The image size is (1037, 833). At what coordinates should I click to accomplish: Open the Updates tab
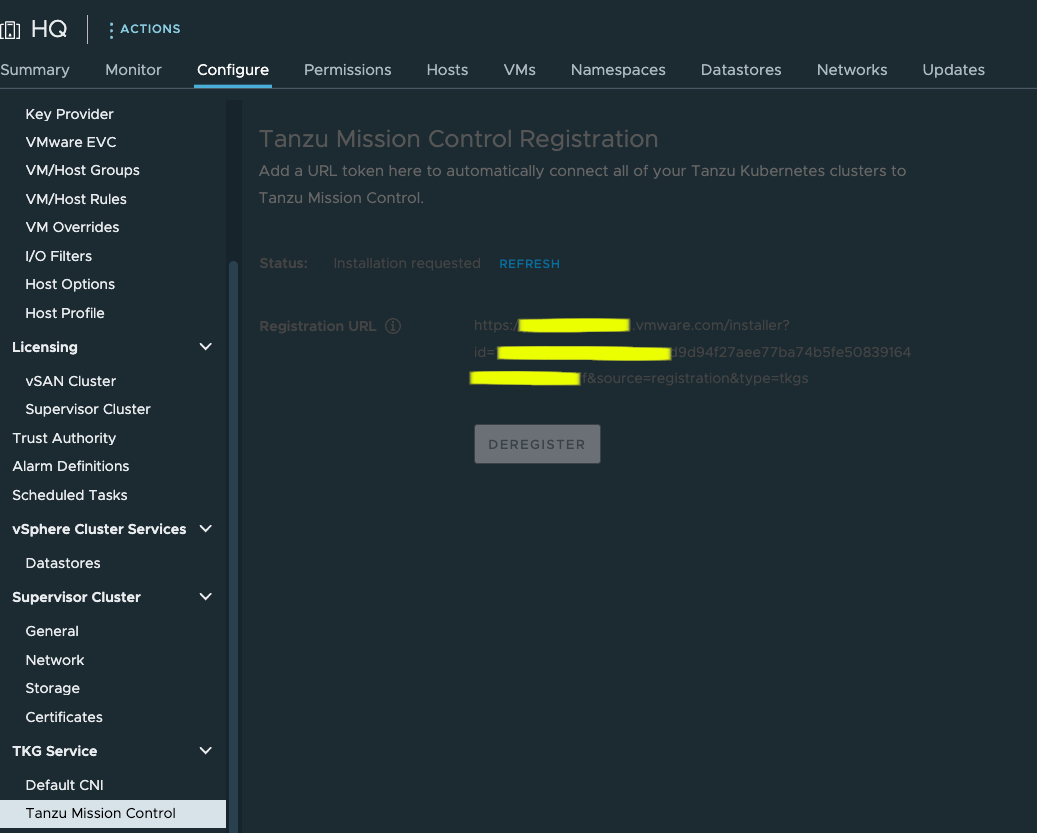[953, 70]
